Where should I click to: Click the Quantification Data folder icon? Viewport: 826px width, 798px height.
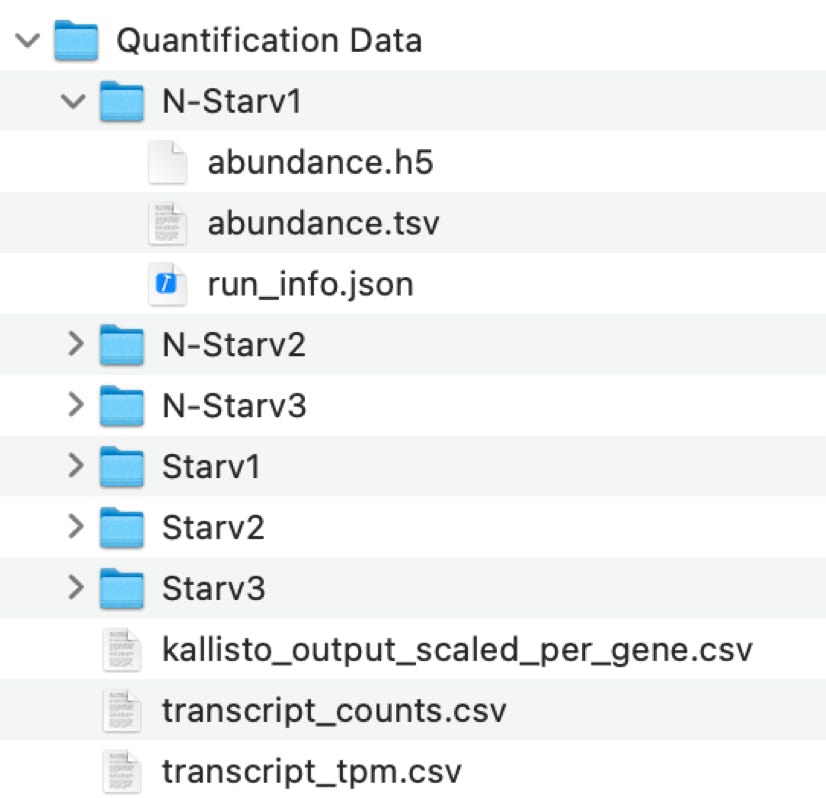pos(76,41)
